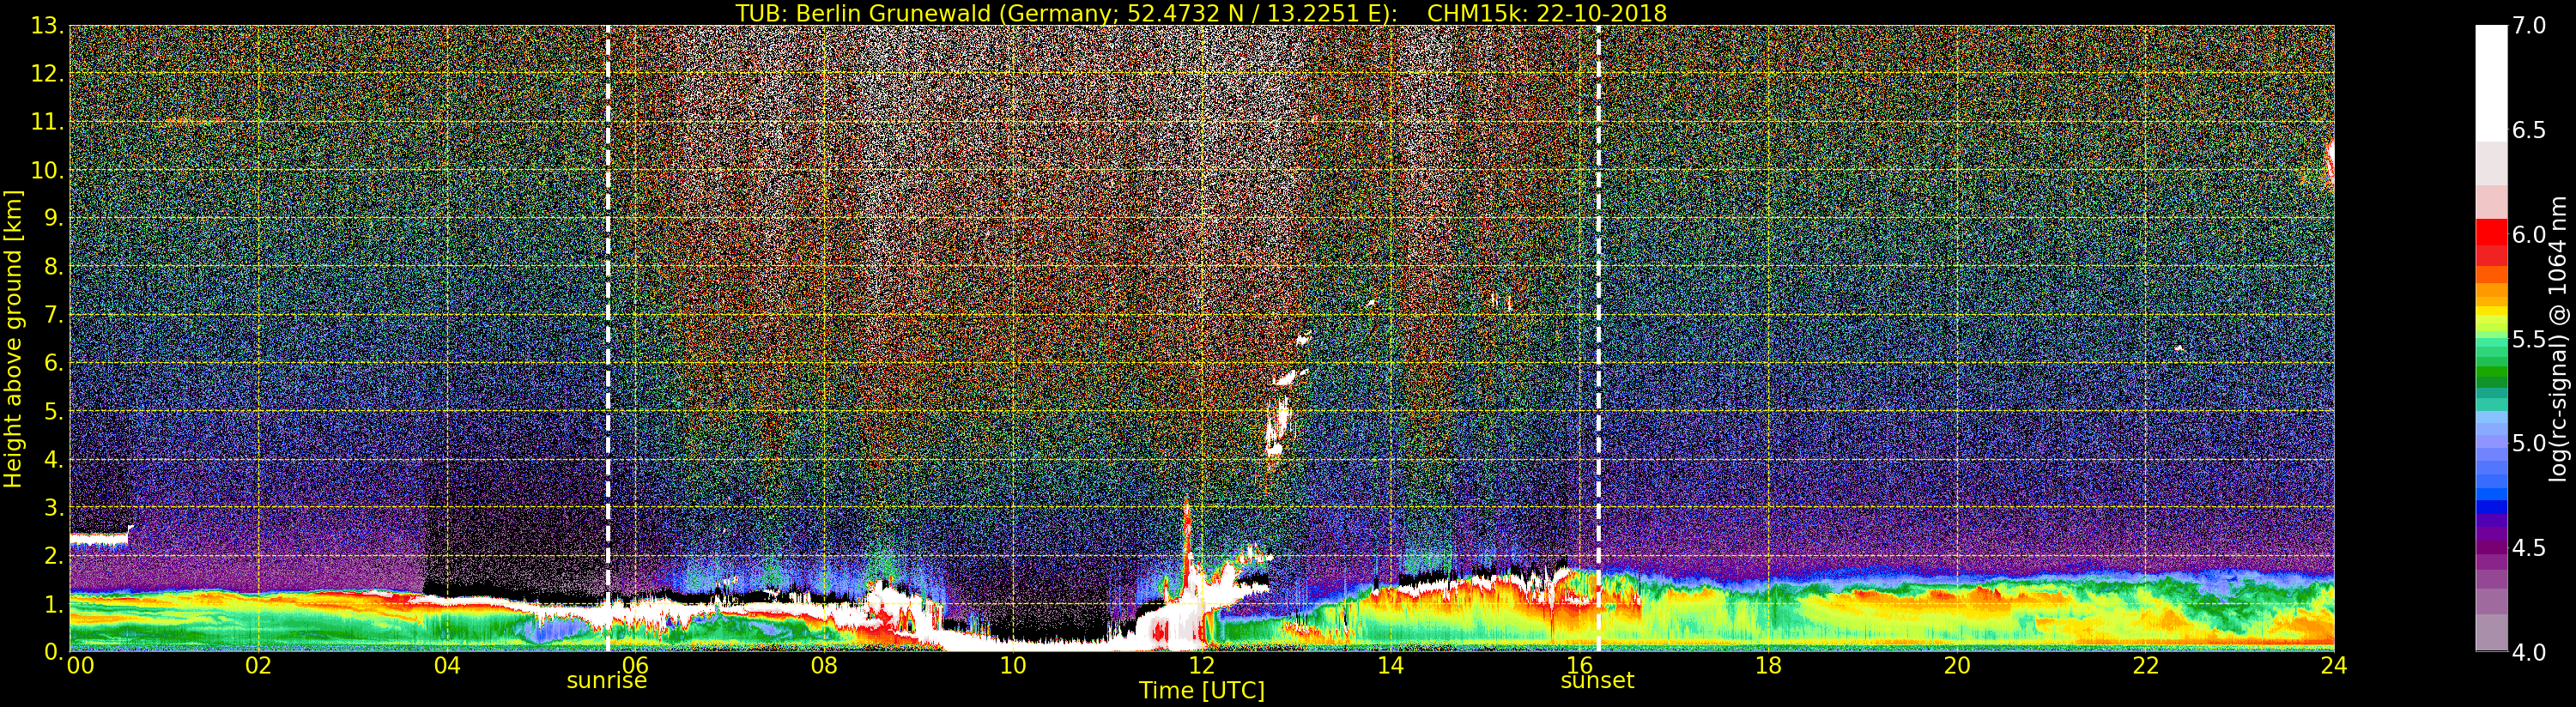
Task: Click the '14' time axis tick label
Action: click(x=1391, y=665)
